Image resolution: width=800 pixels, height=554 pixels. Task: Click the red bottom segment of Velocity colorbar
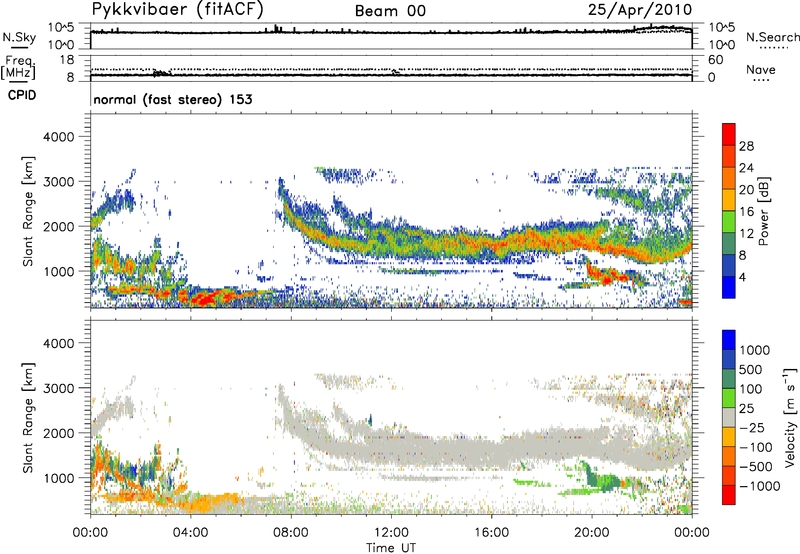729,495
